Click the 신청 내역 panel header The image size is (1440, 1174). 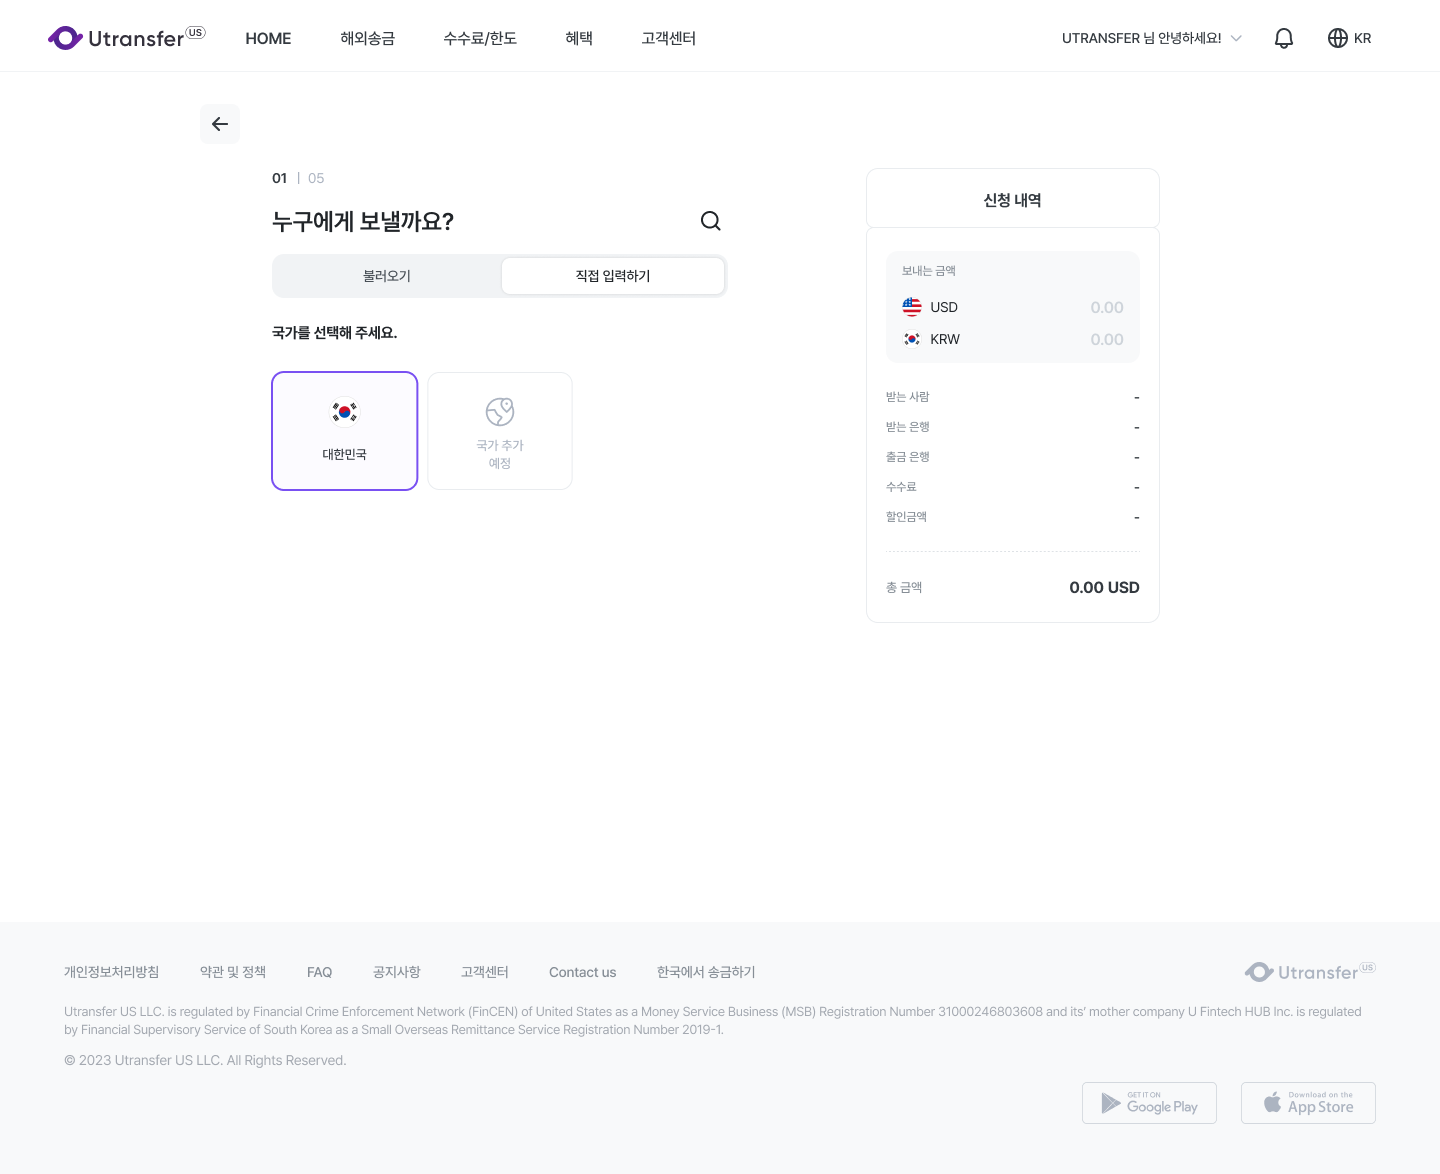(1013, 199)
